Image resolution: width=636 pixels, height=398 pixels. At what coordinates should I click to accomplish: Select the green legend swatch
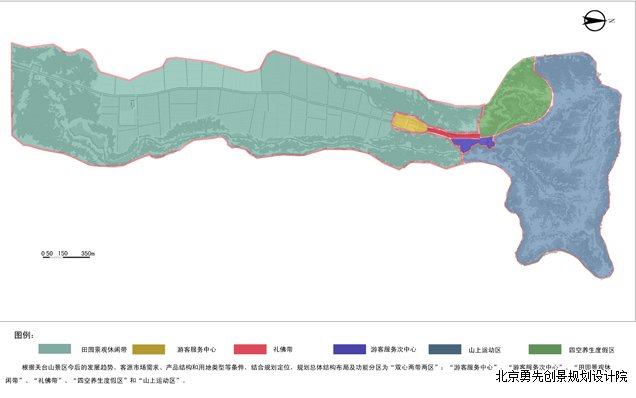[545, 349]
